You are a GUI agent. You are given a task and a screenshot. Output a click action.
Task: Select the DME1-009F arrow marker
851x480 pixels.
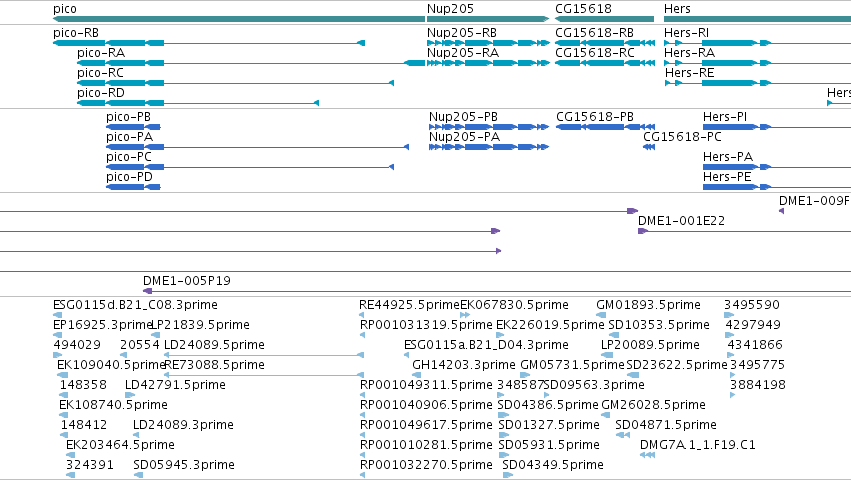(782, 211)
